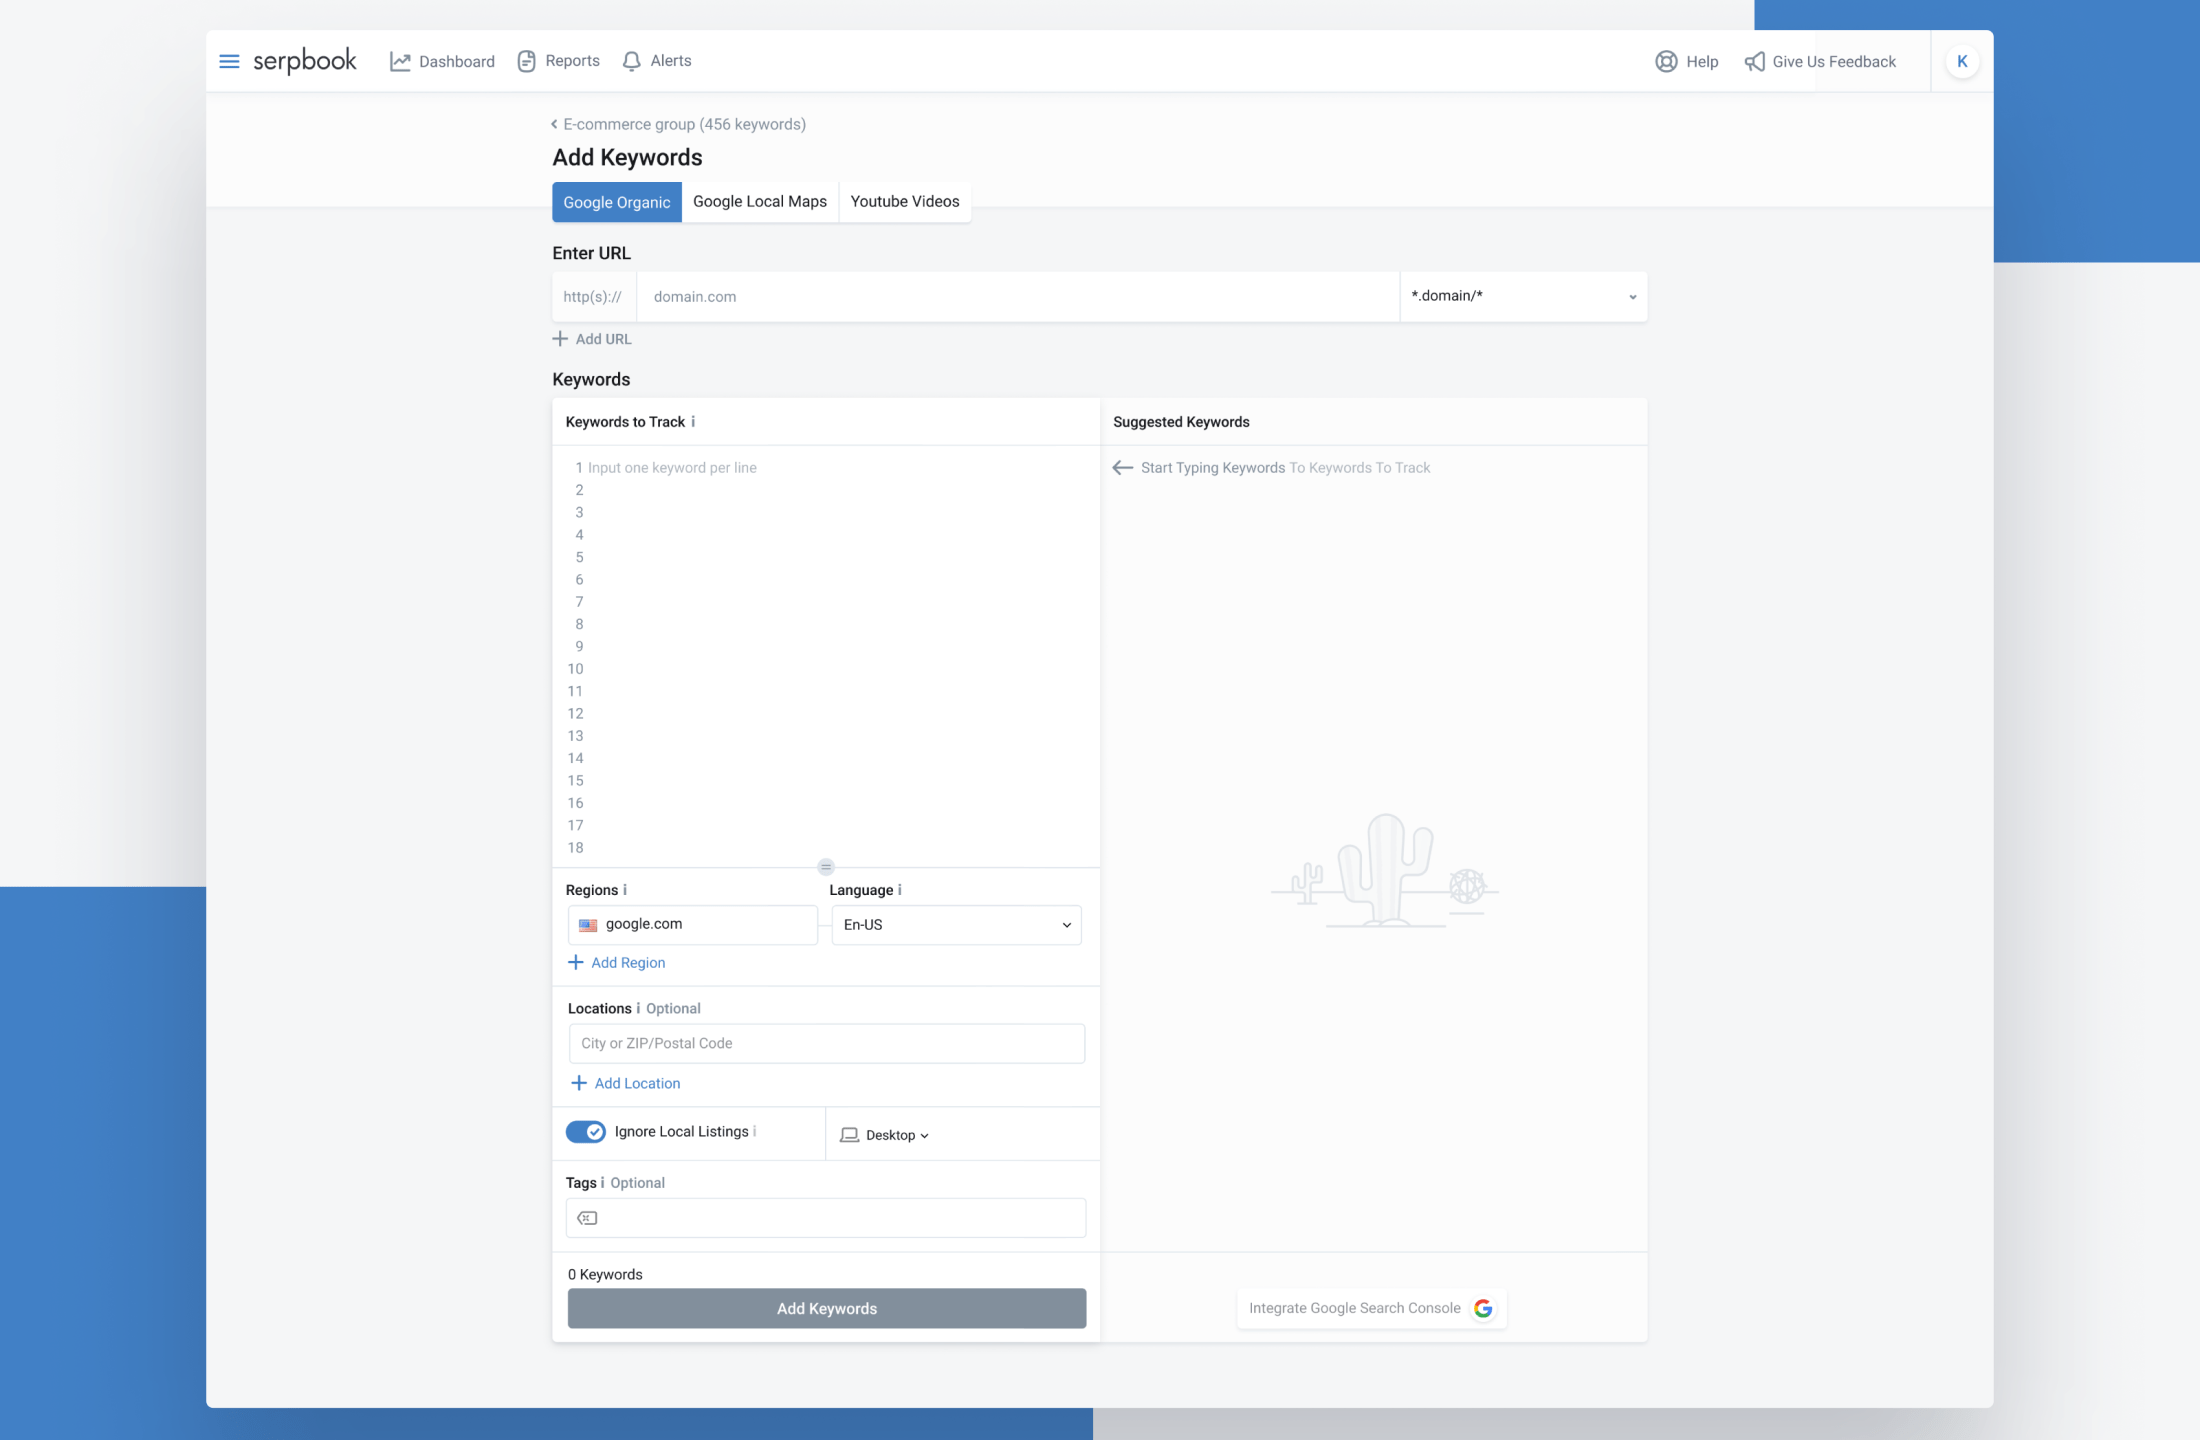Switch to Youtube Videos tab
Image resolution: width=2200 pixels, height=1440 pixels.
point(904,202)
